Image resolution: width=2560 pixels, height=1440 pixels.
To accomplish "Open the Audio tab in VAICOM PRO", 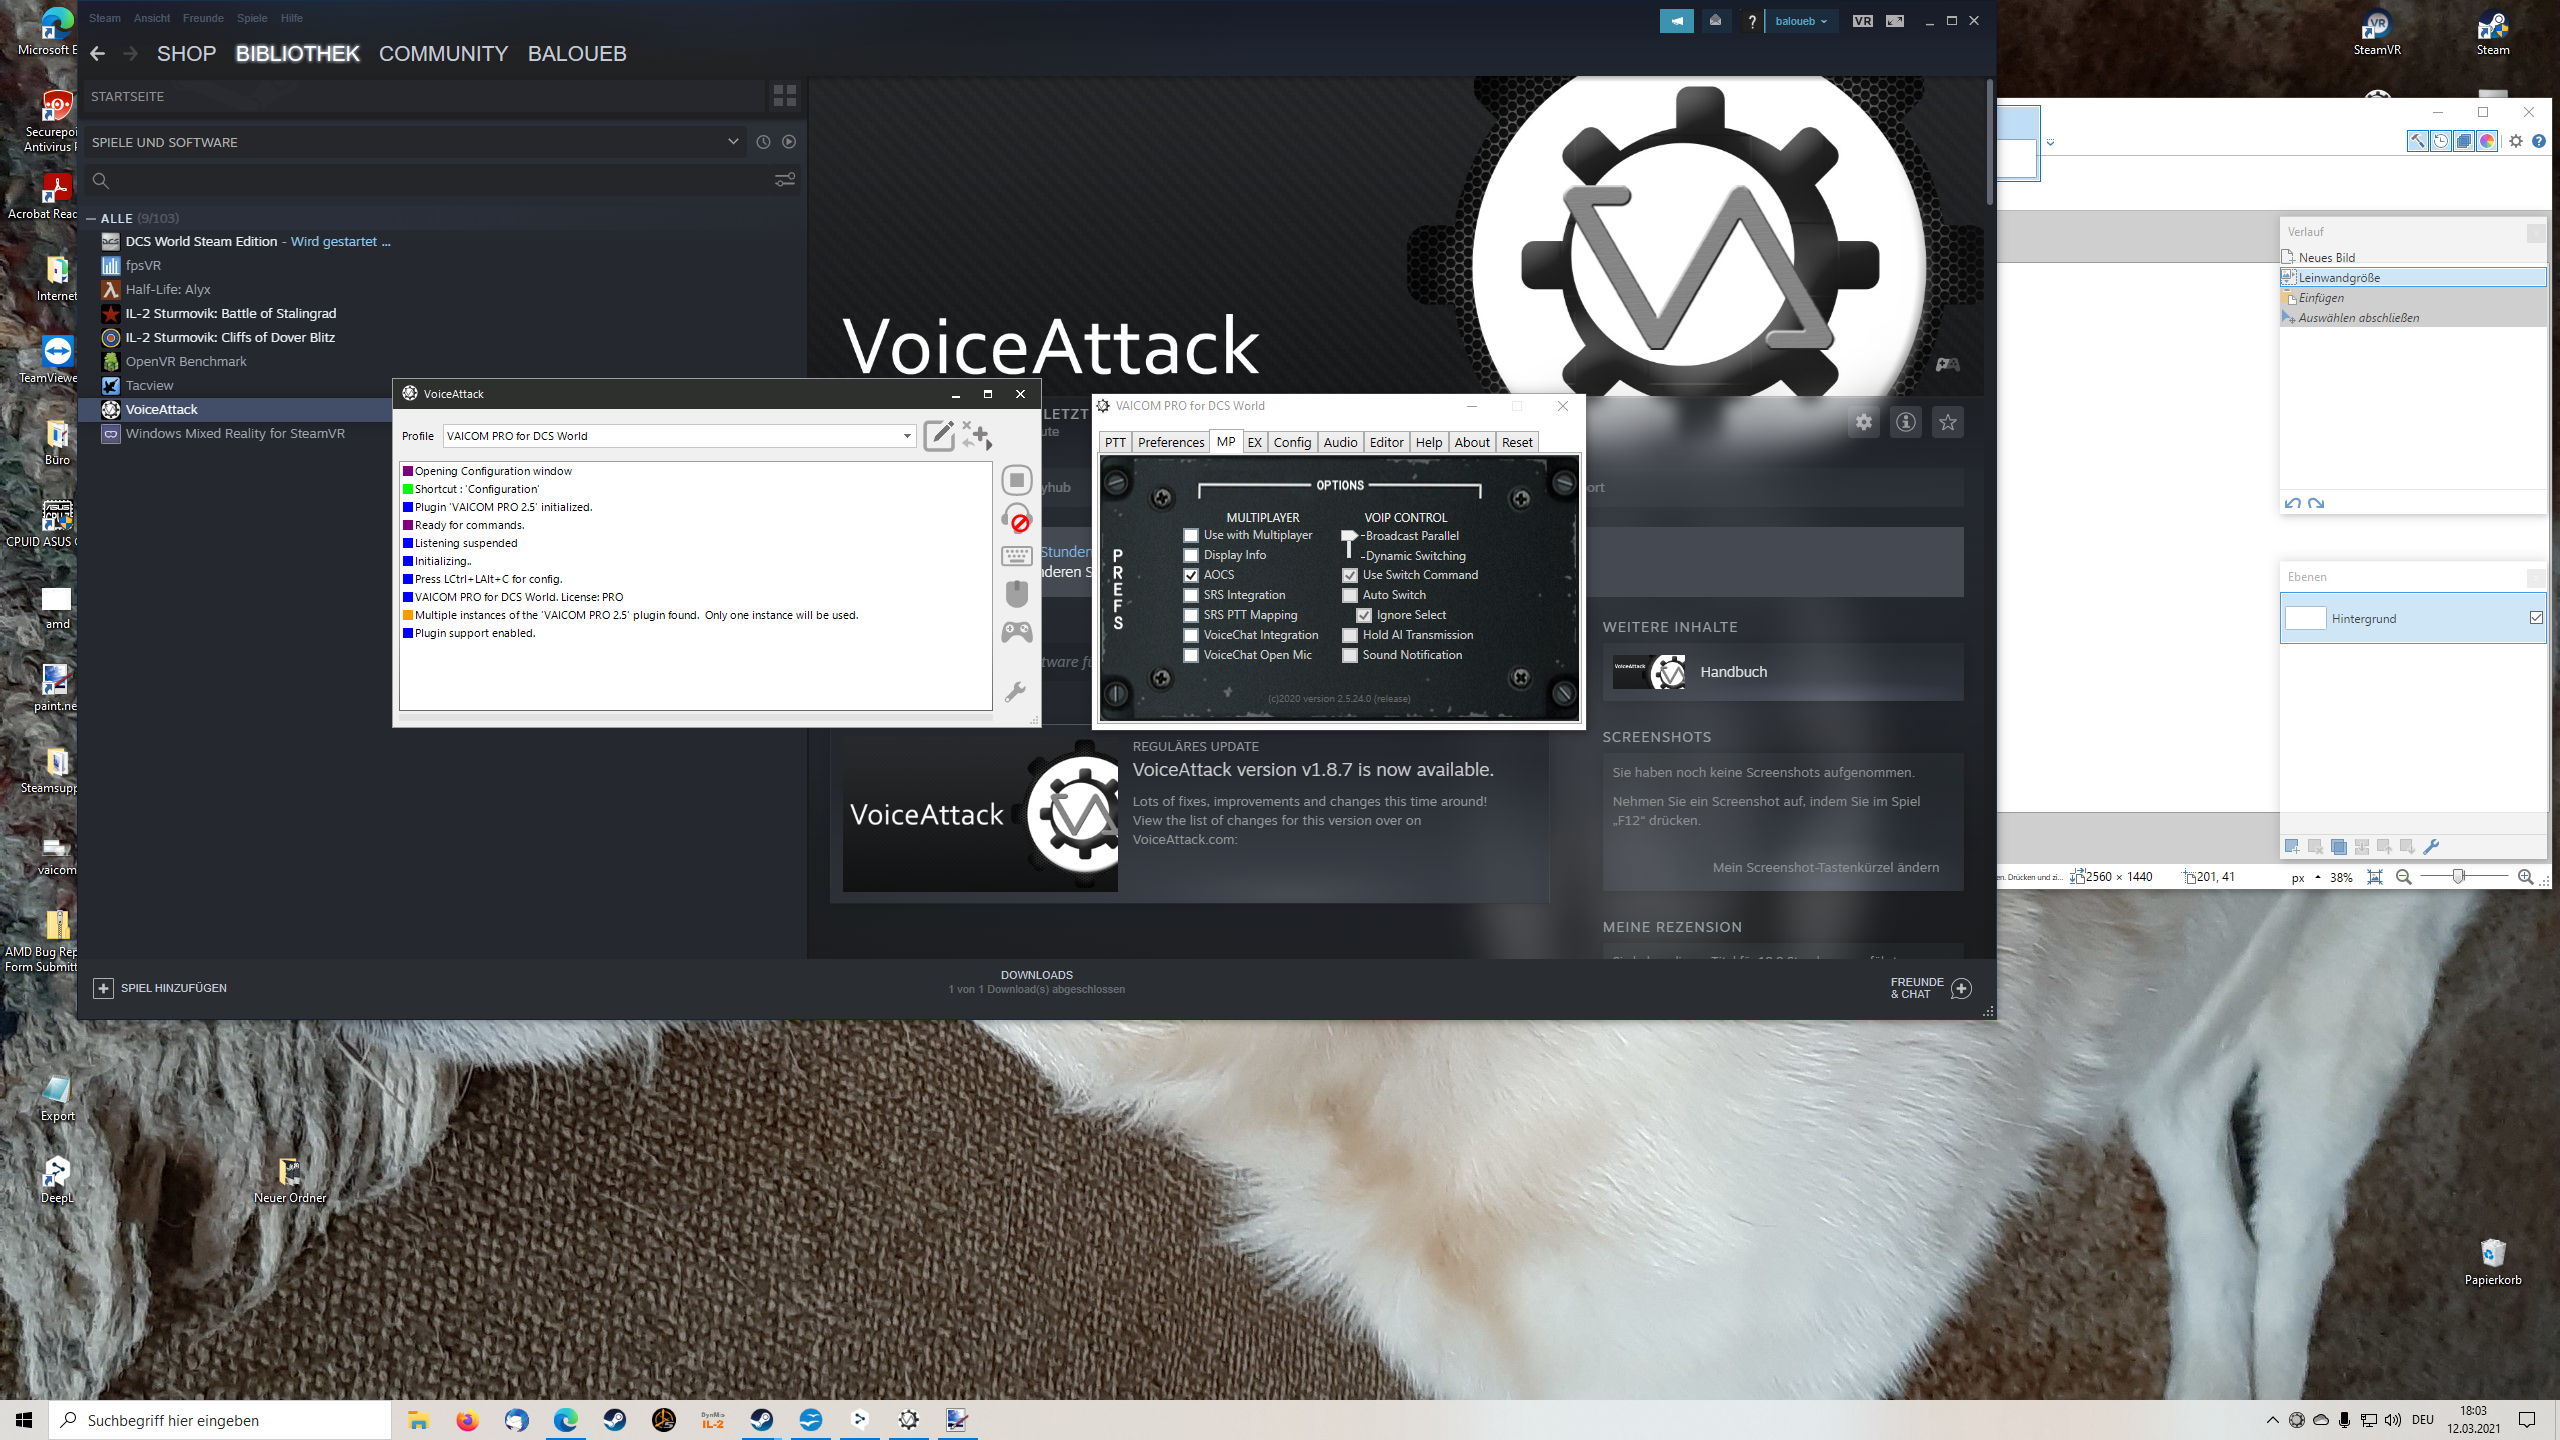I will [1340, 442].
